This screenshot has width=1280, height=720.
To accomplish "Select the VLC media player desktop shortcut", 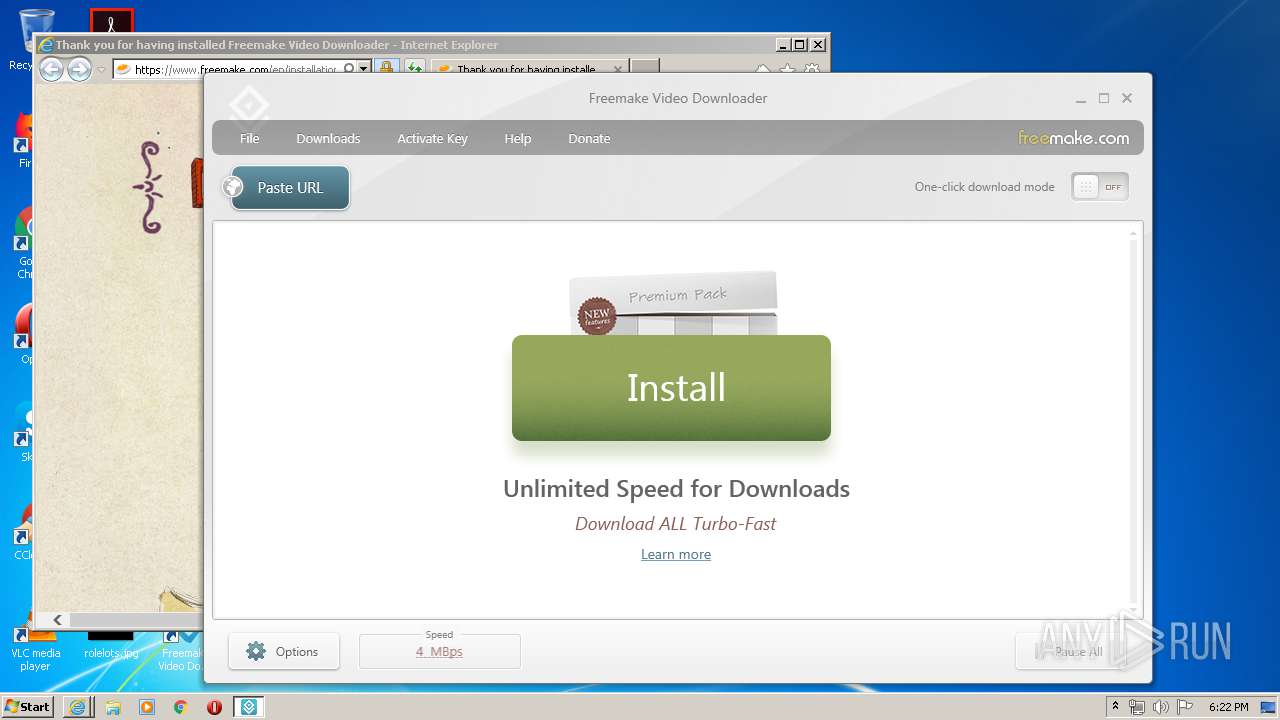I will (35, 648).
